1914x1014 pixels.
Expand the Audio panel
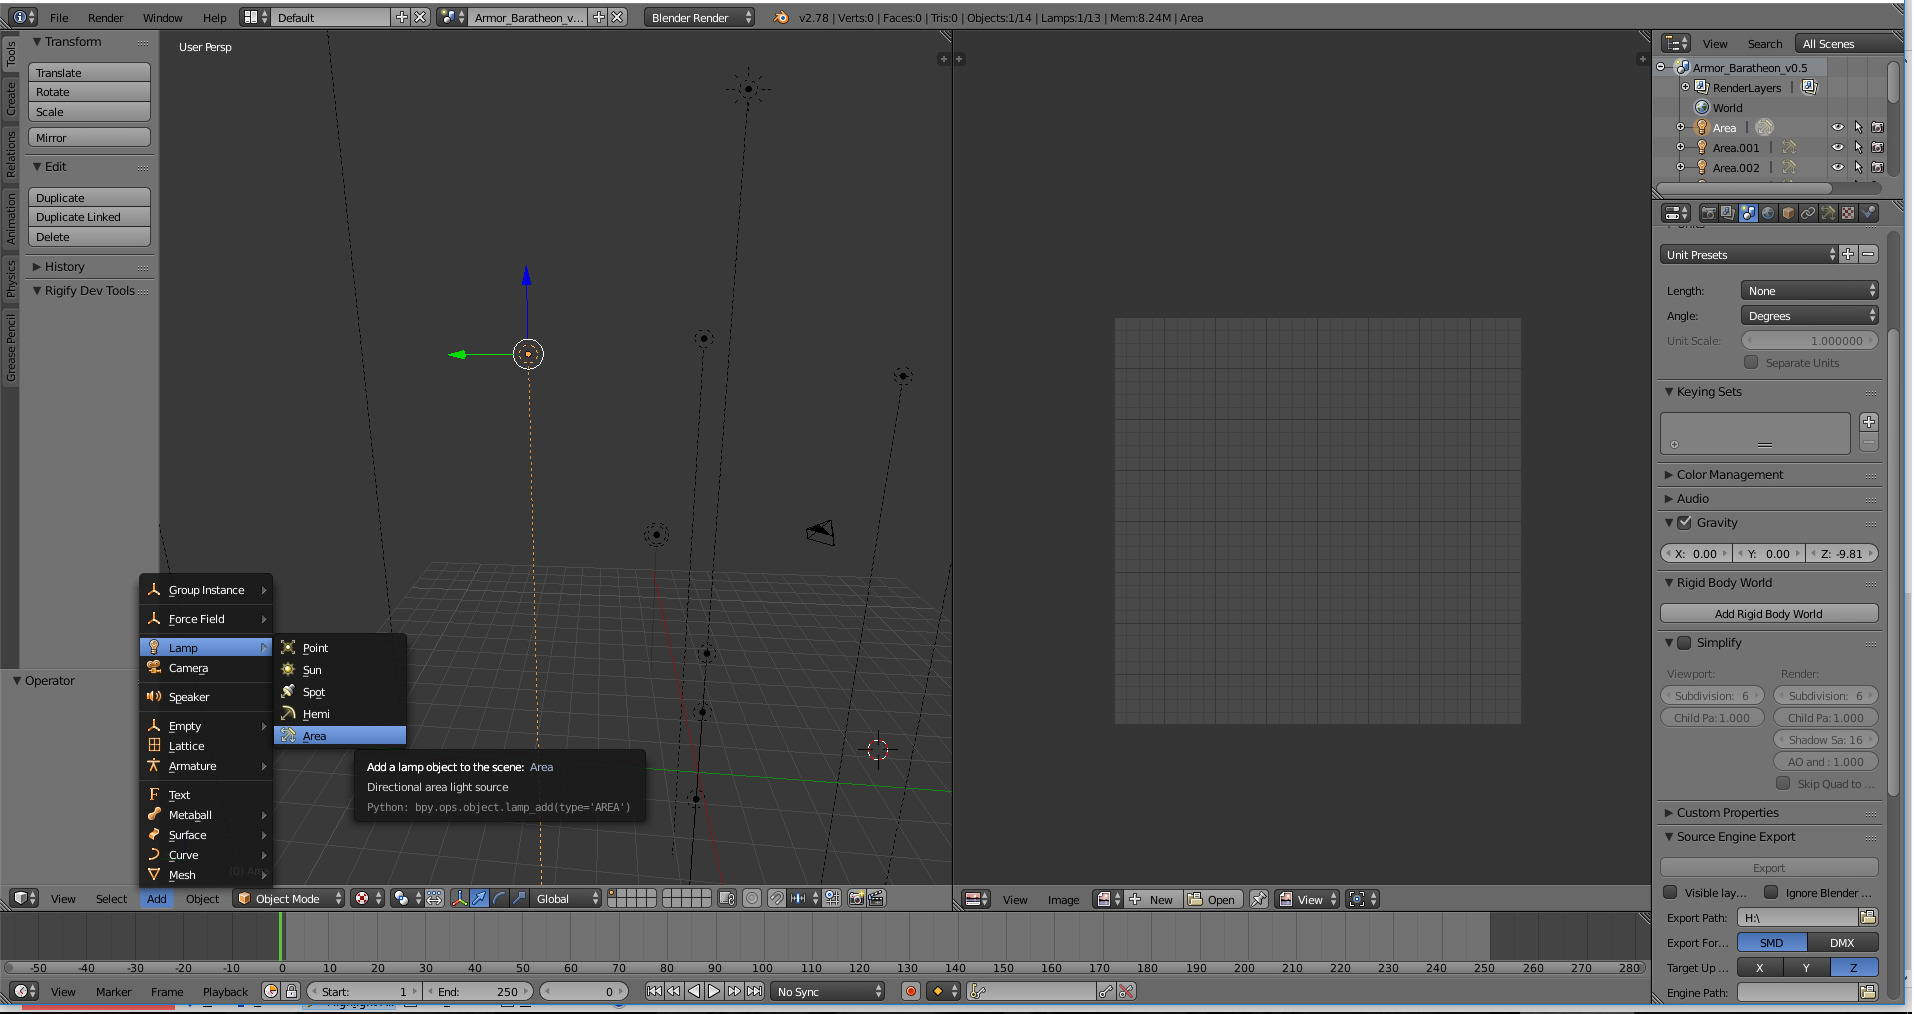(1693, 498)
